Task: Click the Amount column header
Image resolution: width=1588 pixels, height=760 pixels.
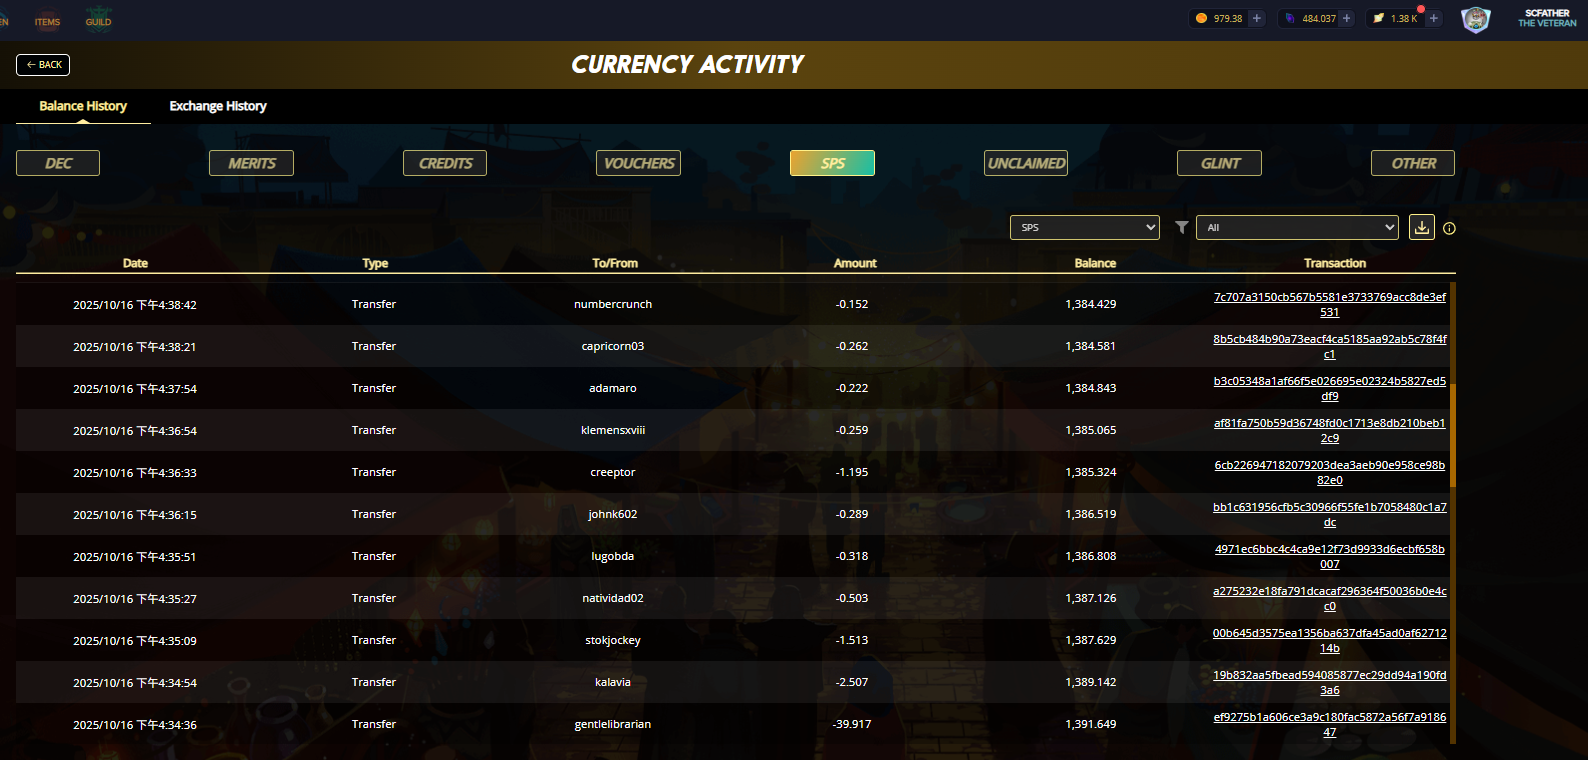Action: pyautogui.click(x=855, y=263)
